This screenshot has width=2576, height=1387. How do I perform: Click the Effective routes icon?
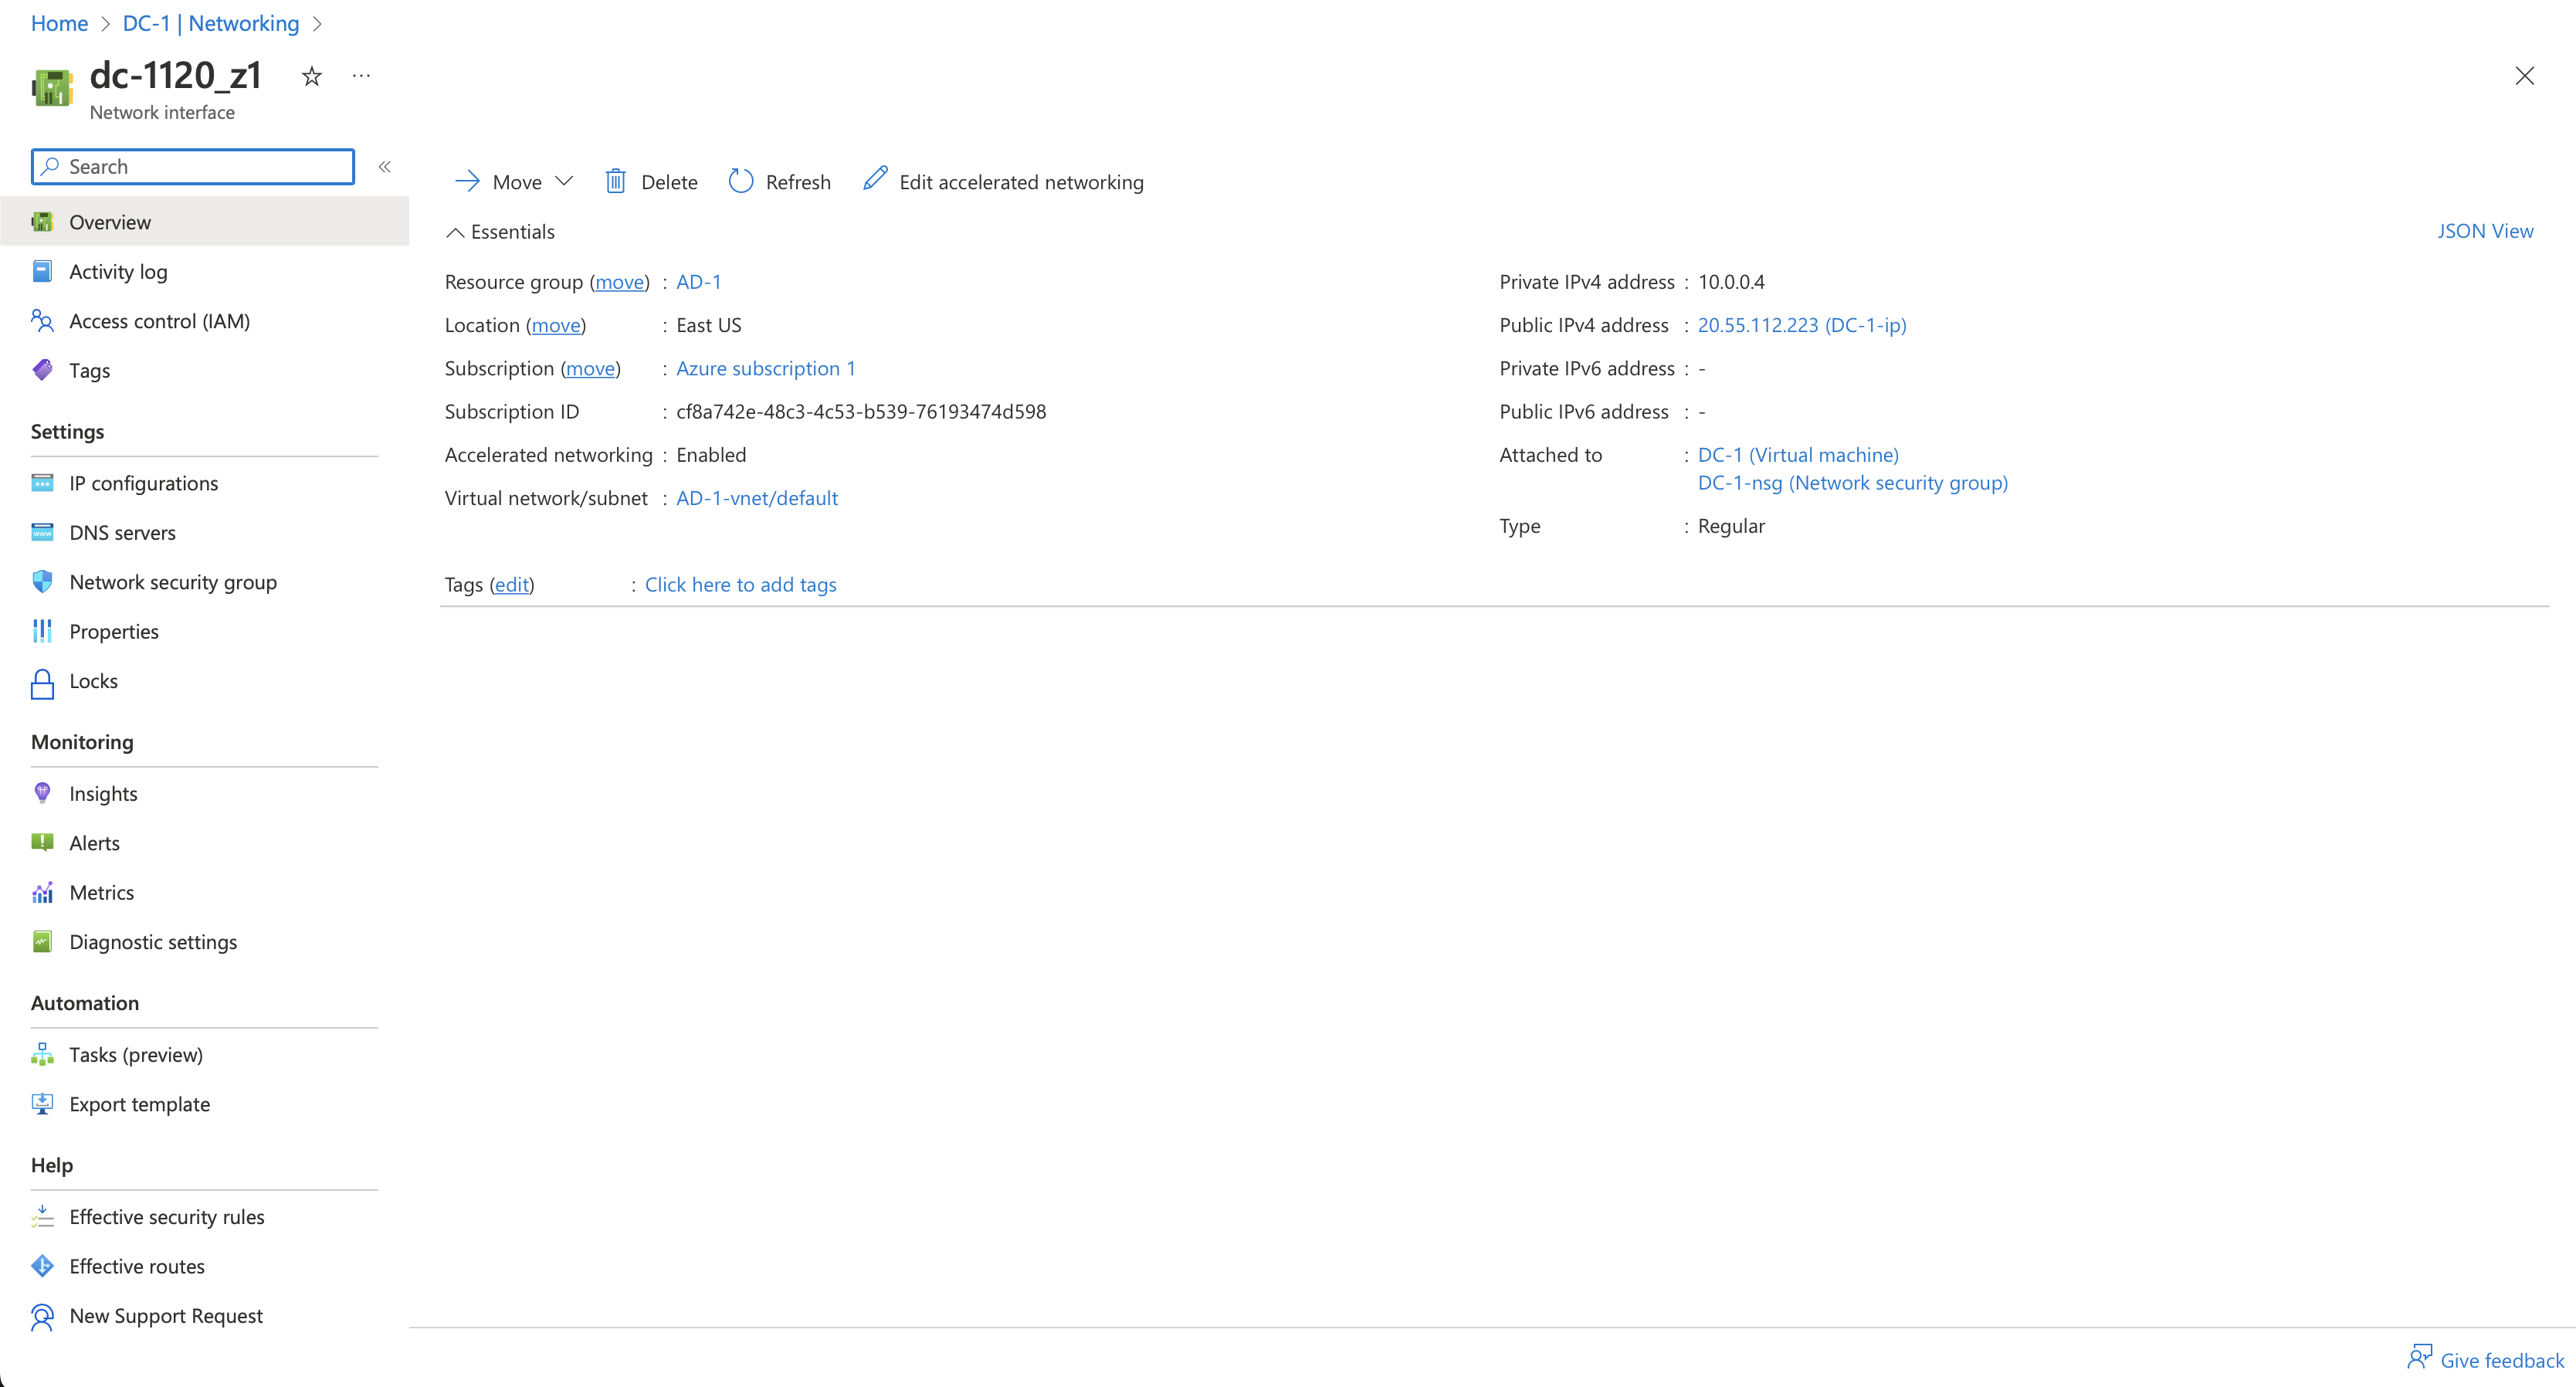(x=42, y=1266)
